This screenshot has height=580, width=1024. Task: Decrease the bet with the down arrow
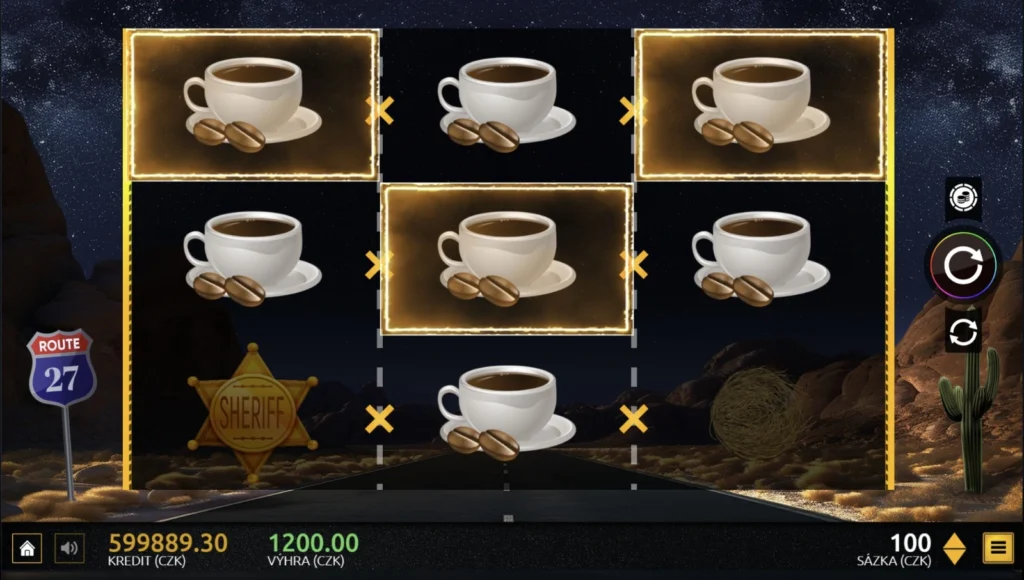coord(955,556)
